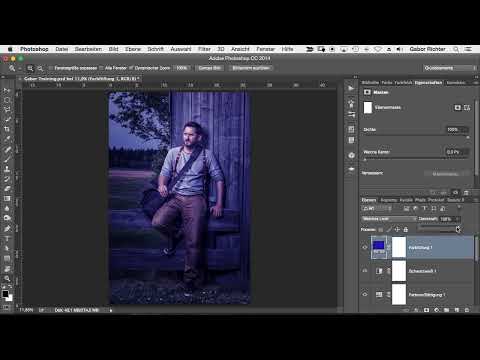Screen dimensions: 480x360
Task: Select the Gradient tool
Action: pos(7,199)
